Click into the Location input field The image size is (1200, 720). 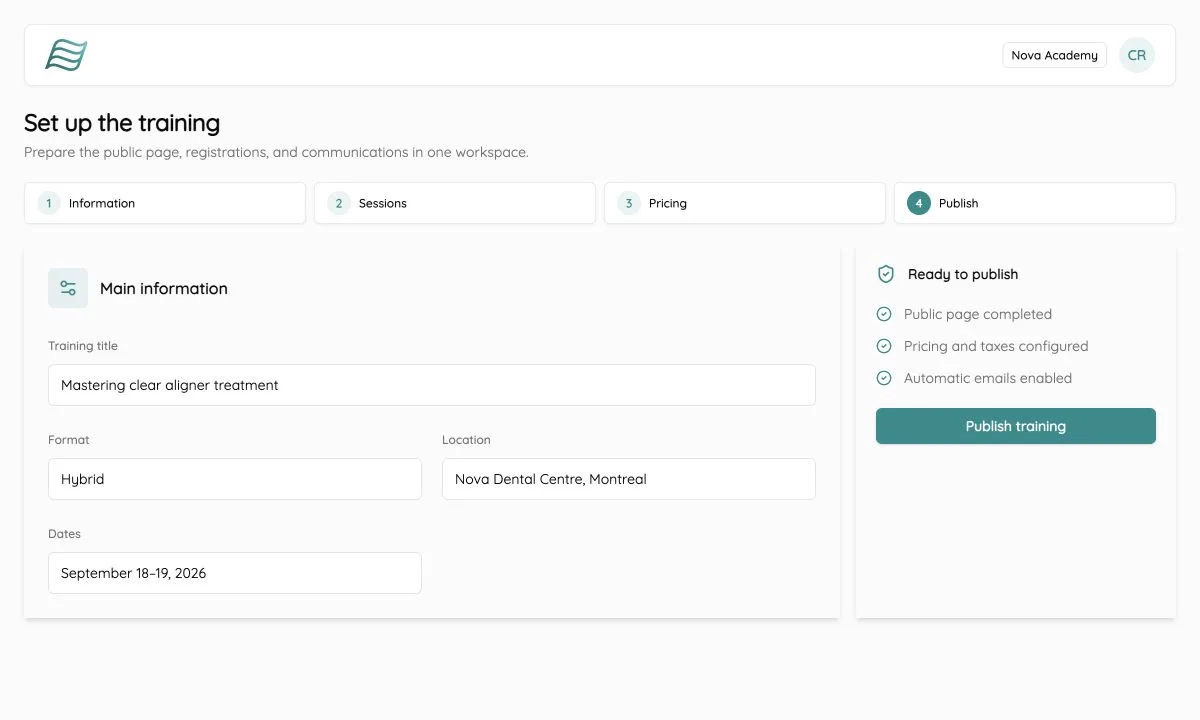(x=629, y=479)
